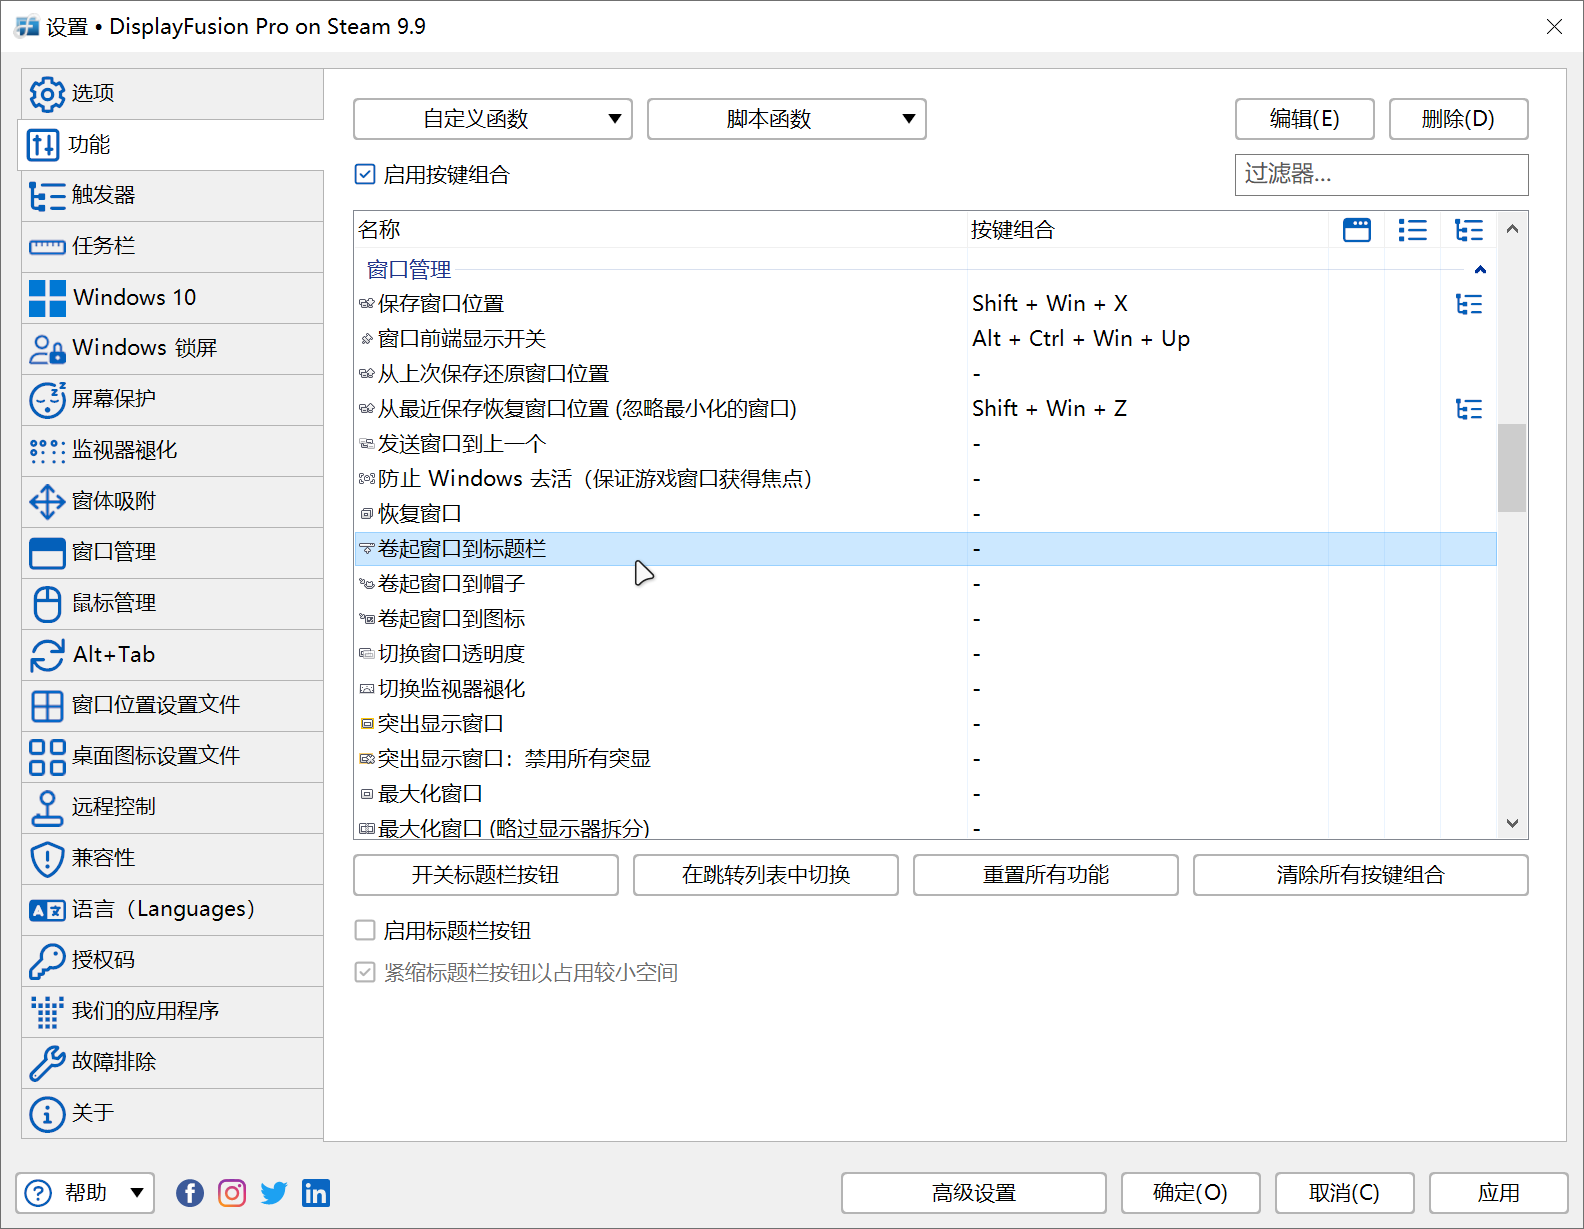Open Twitter icon link
The height and width of the screenshot is (1229, 1584).
coord(274,1193)
